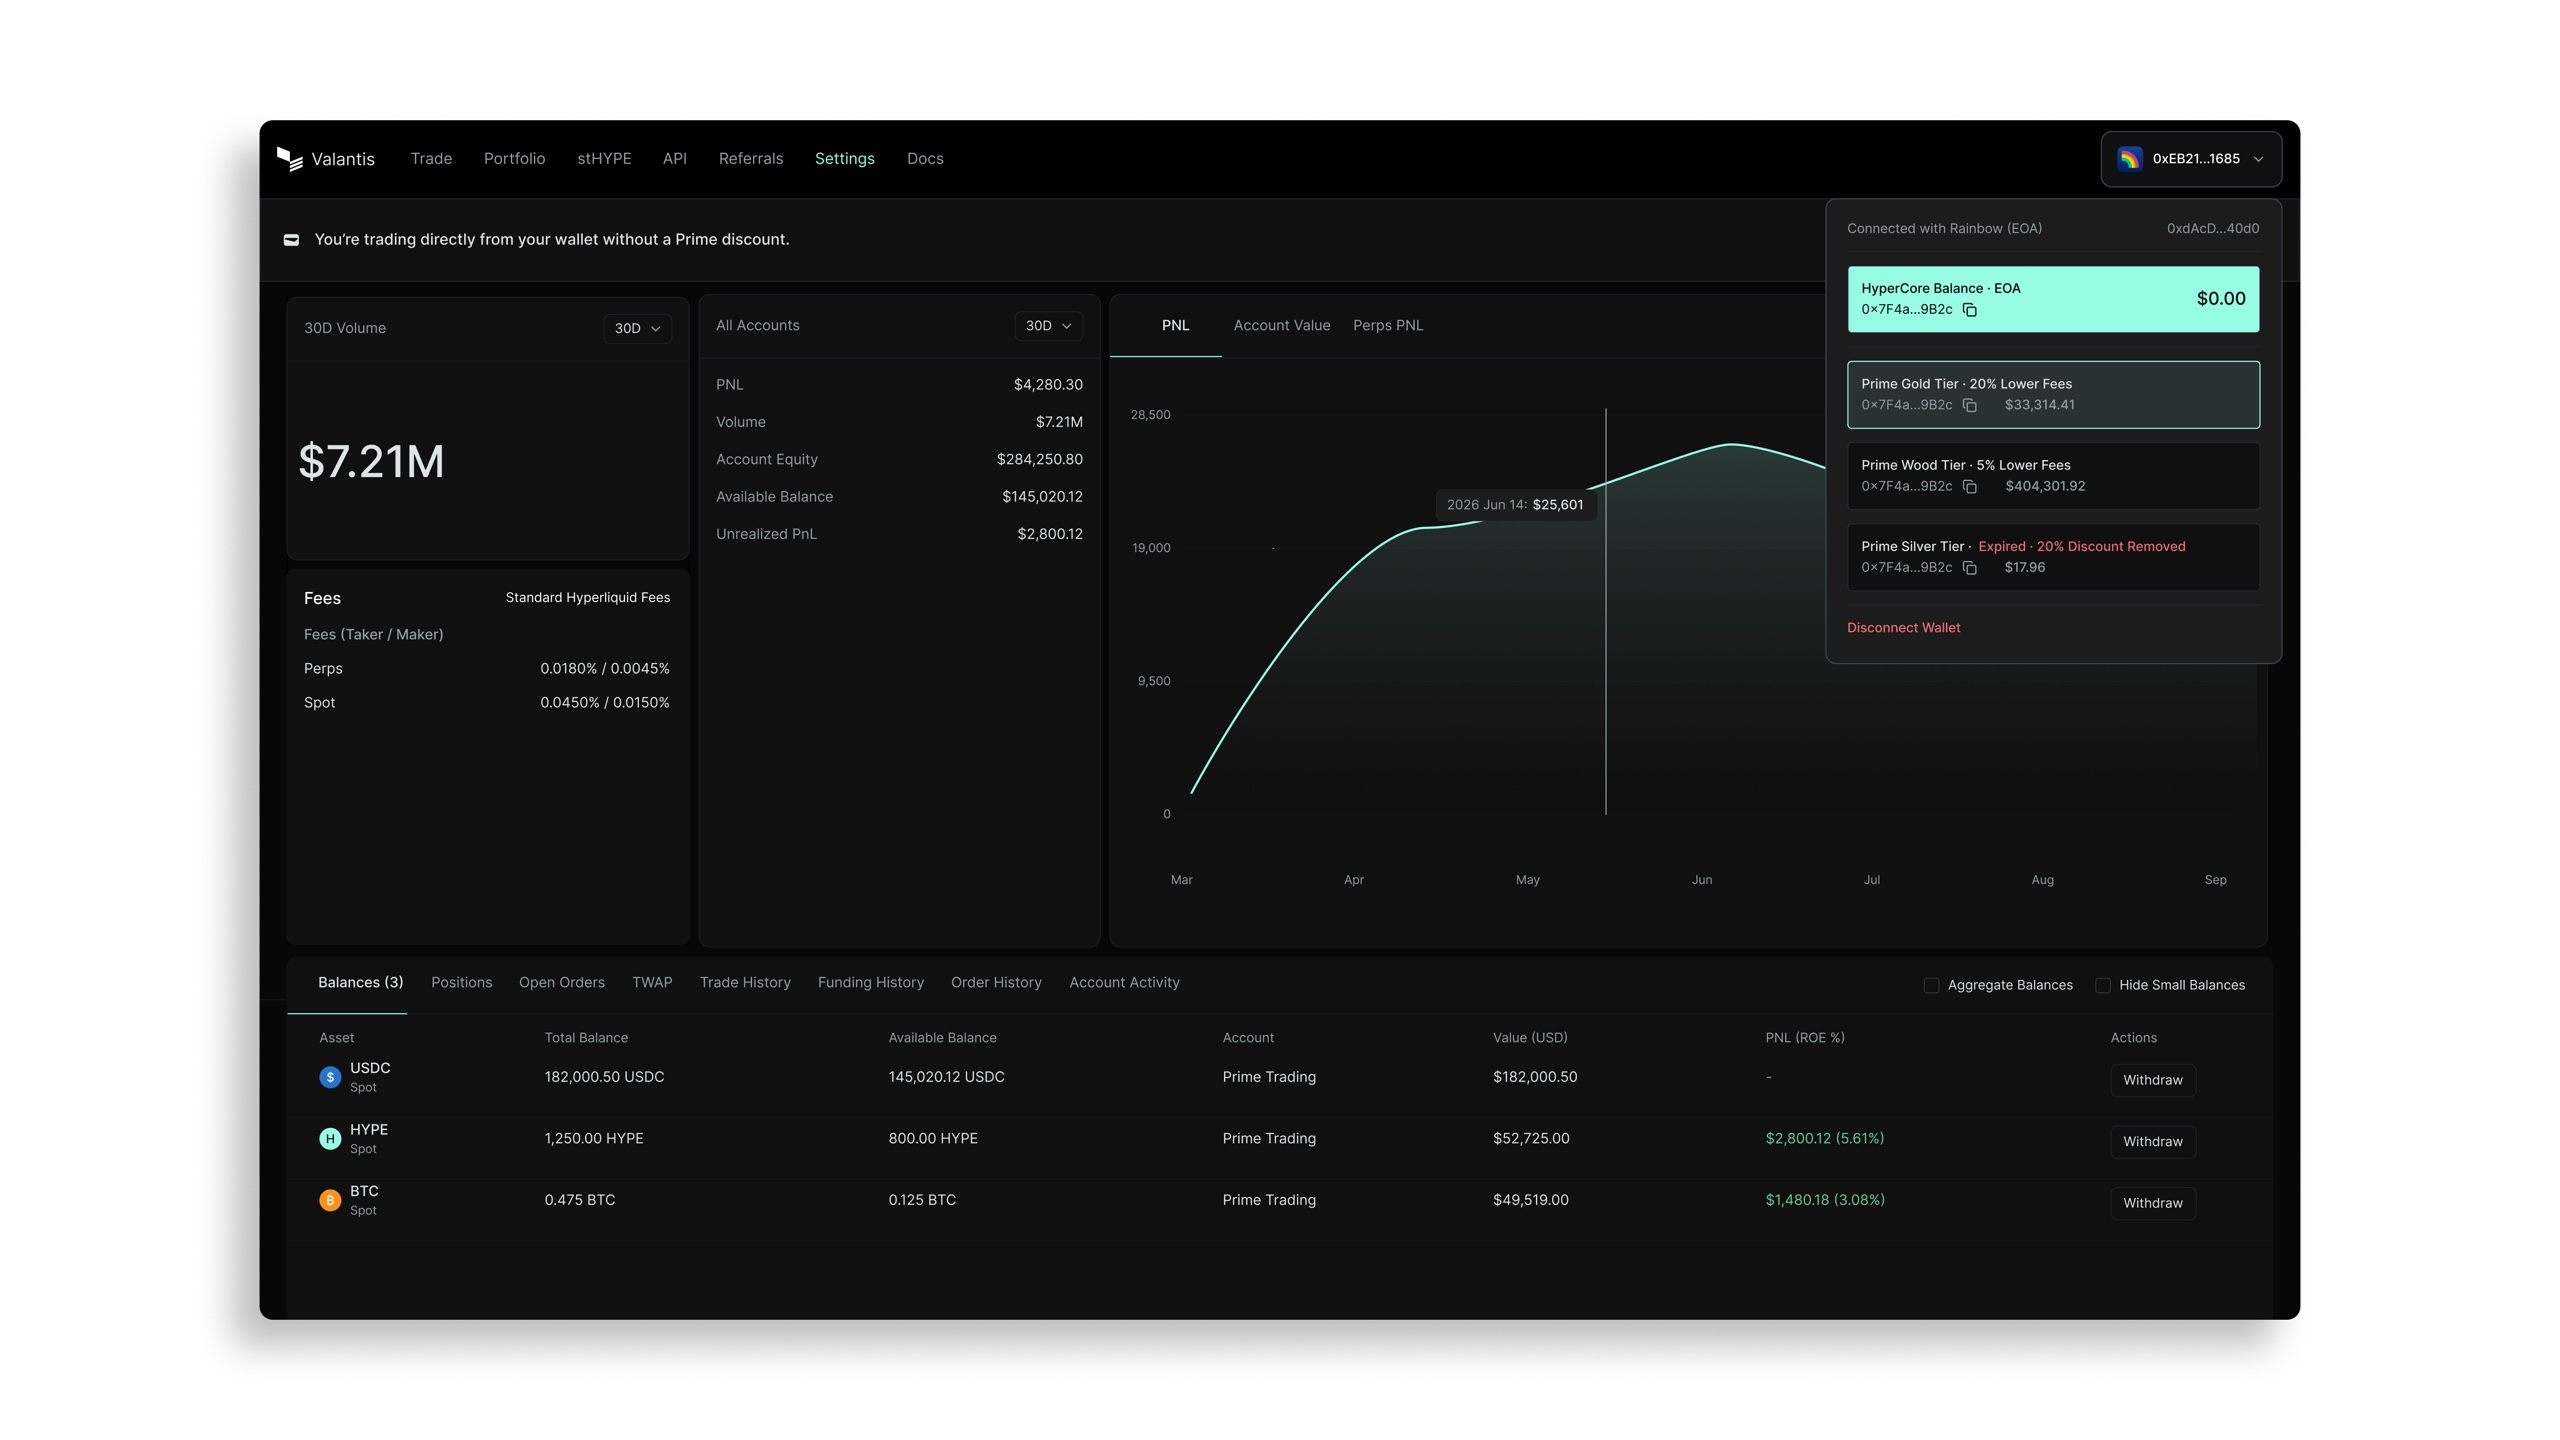This screenshot has width=2560, height=1440.
Task: Click the Valantis logo icon
Action: [x=289, y=159]
